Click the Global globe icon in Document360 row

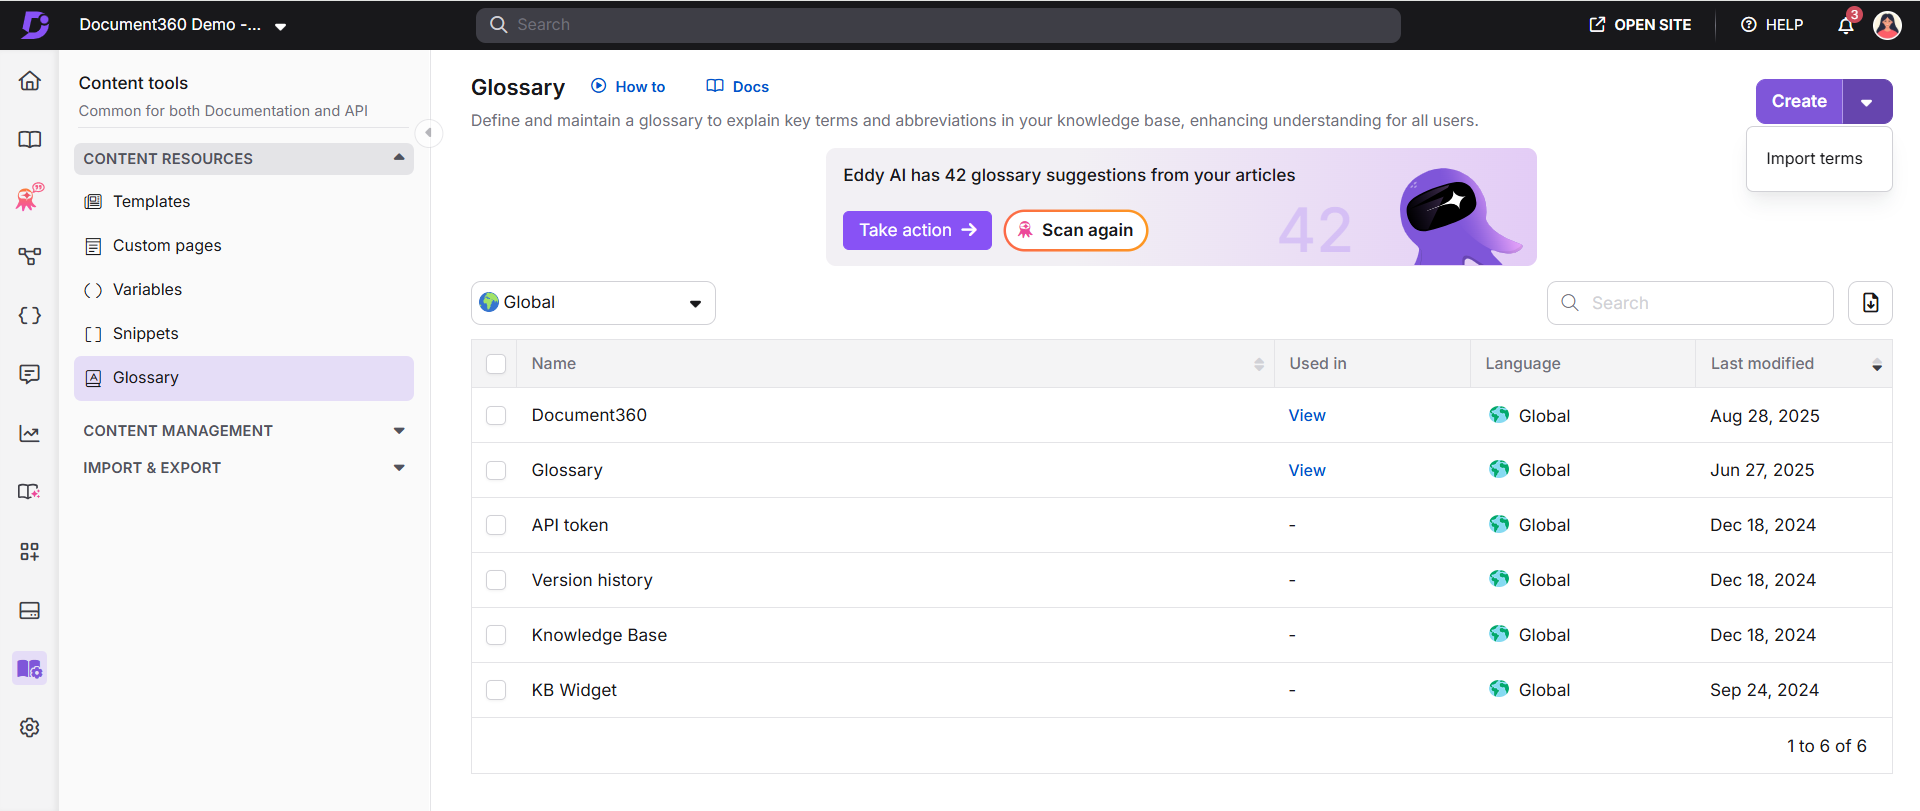pyautogui.click(x=1498, y=415)
